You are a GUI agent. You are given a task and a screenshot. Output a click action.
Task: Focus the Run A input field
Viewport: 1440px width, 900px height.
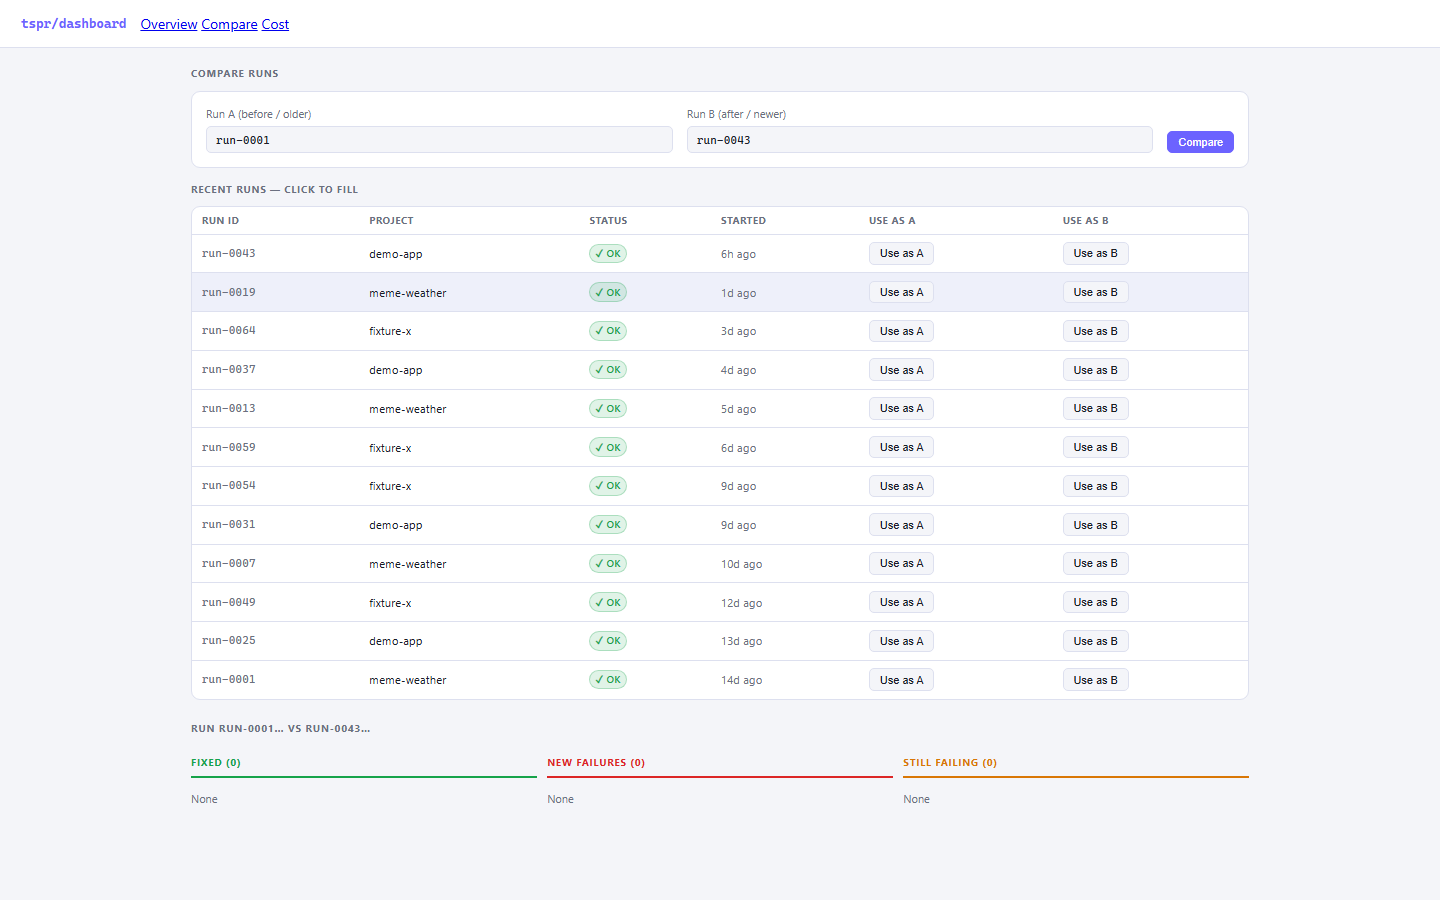[439, 140]
